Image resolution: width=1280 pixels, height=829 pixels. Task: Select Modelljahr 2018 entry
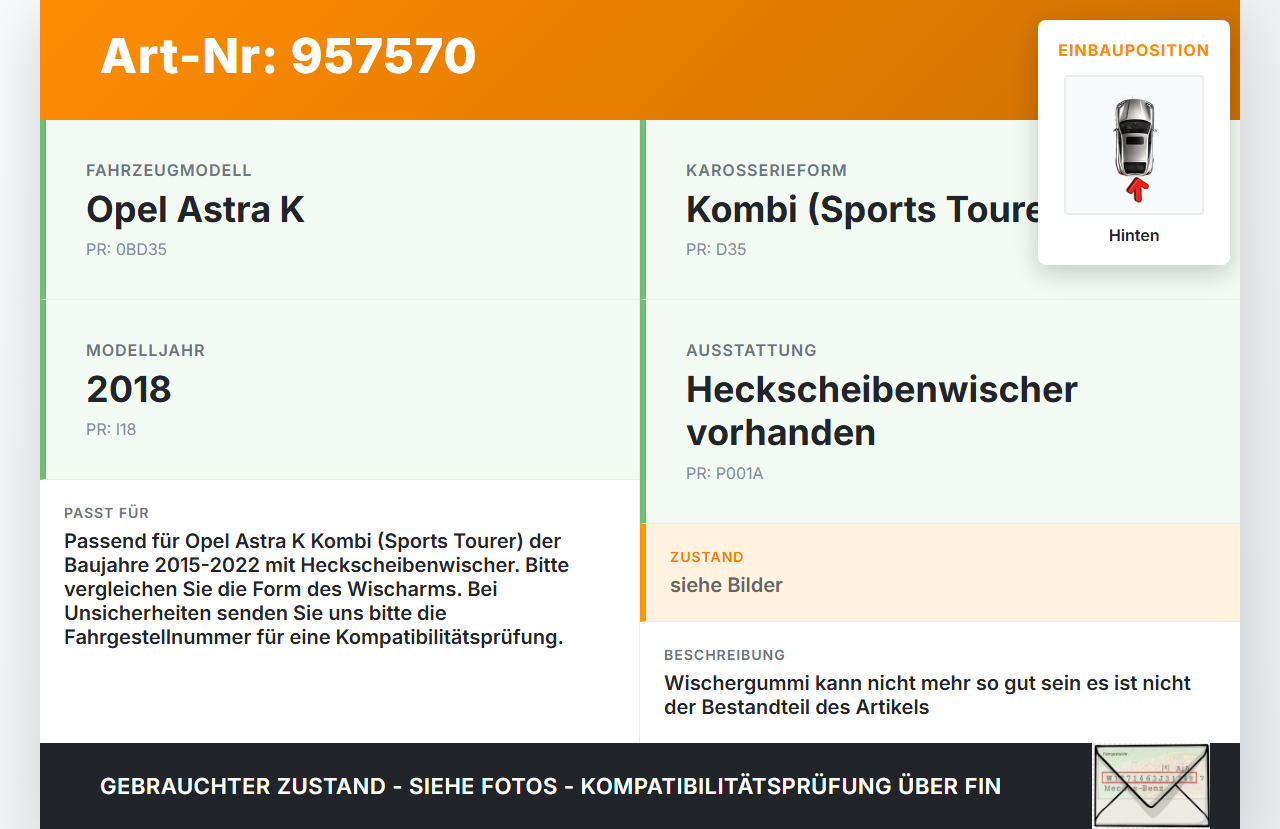click(x=130, y=389)
